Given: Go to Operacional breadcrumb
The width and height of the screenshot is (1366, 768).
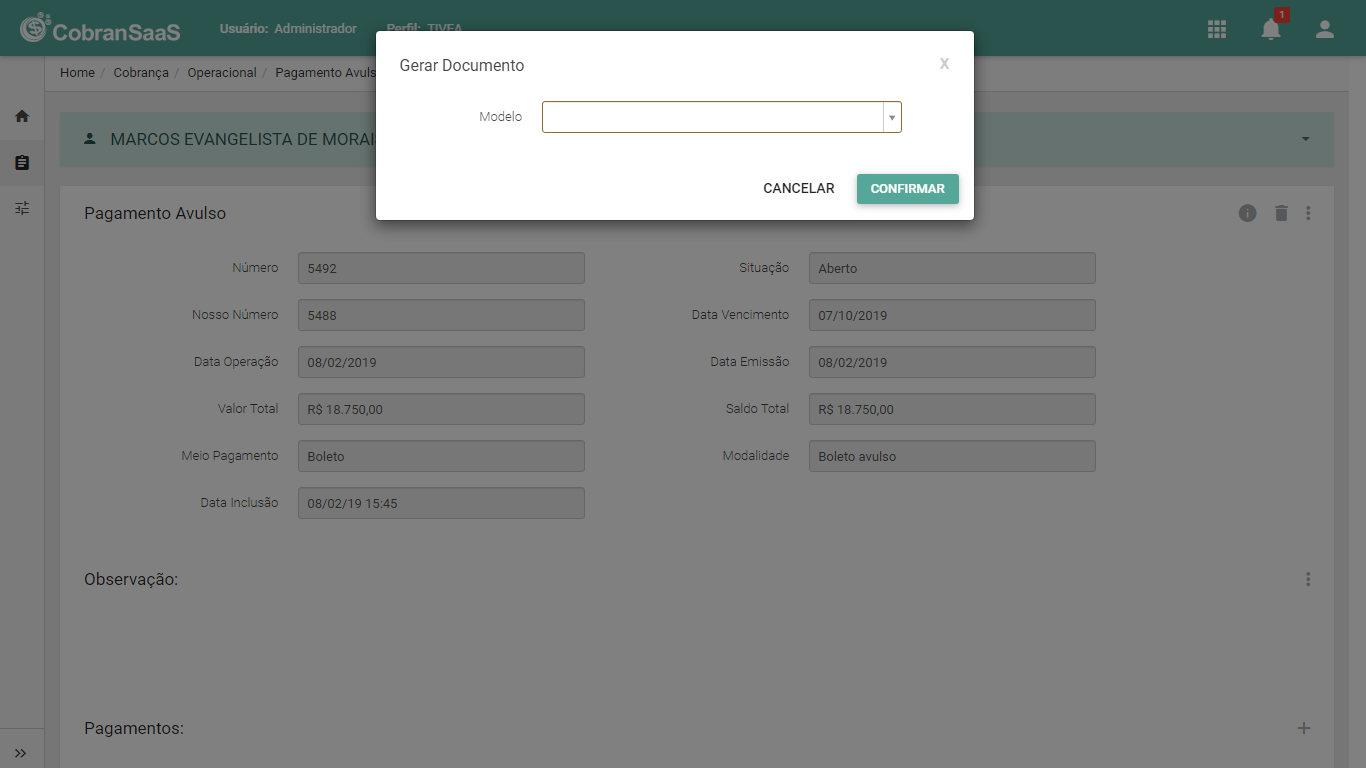Looking at the screenshot, I should 222,73.
